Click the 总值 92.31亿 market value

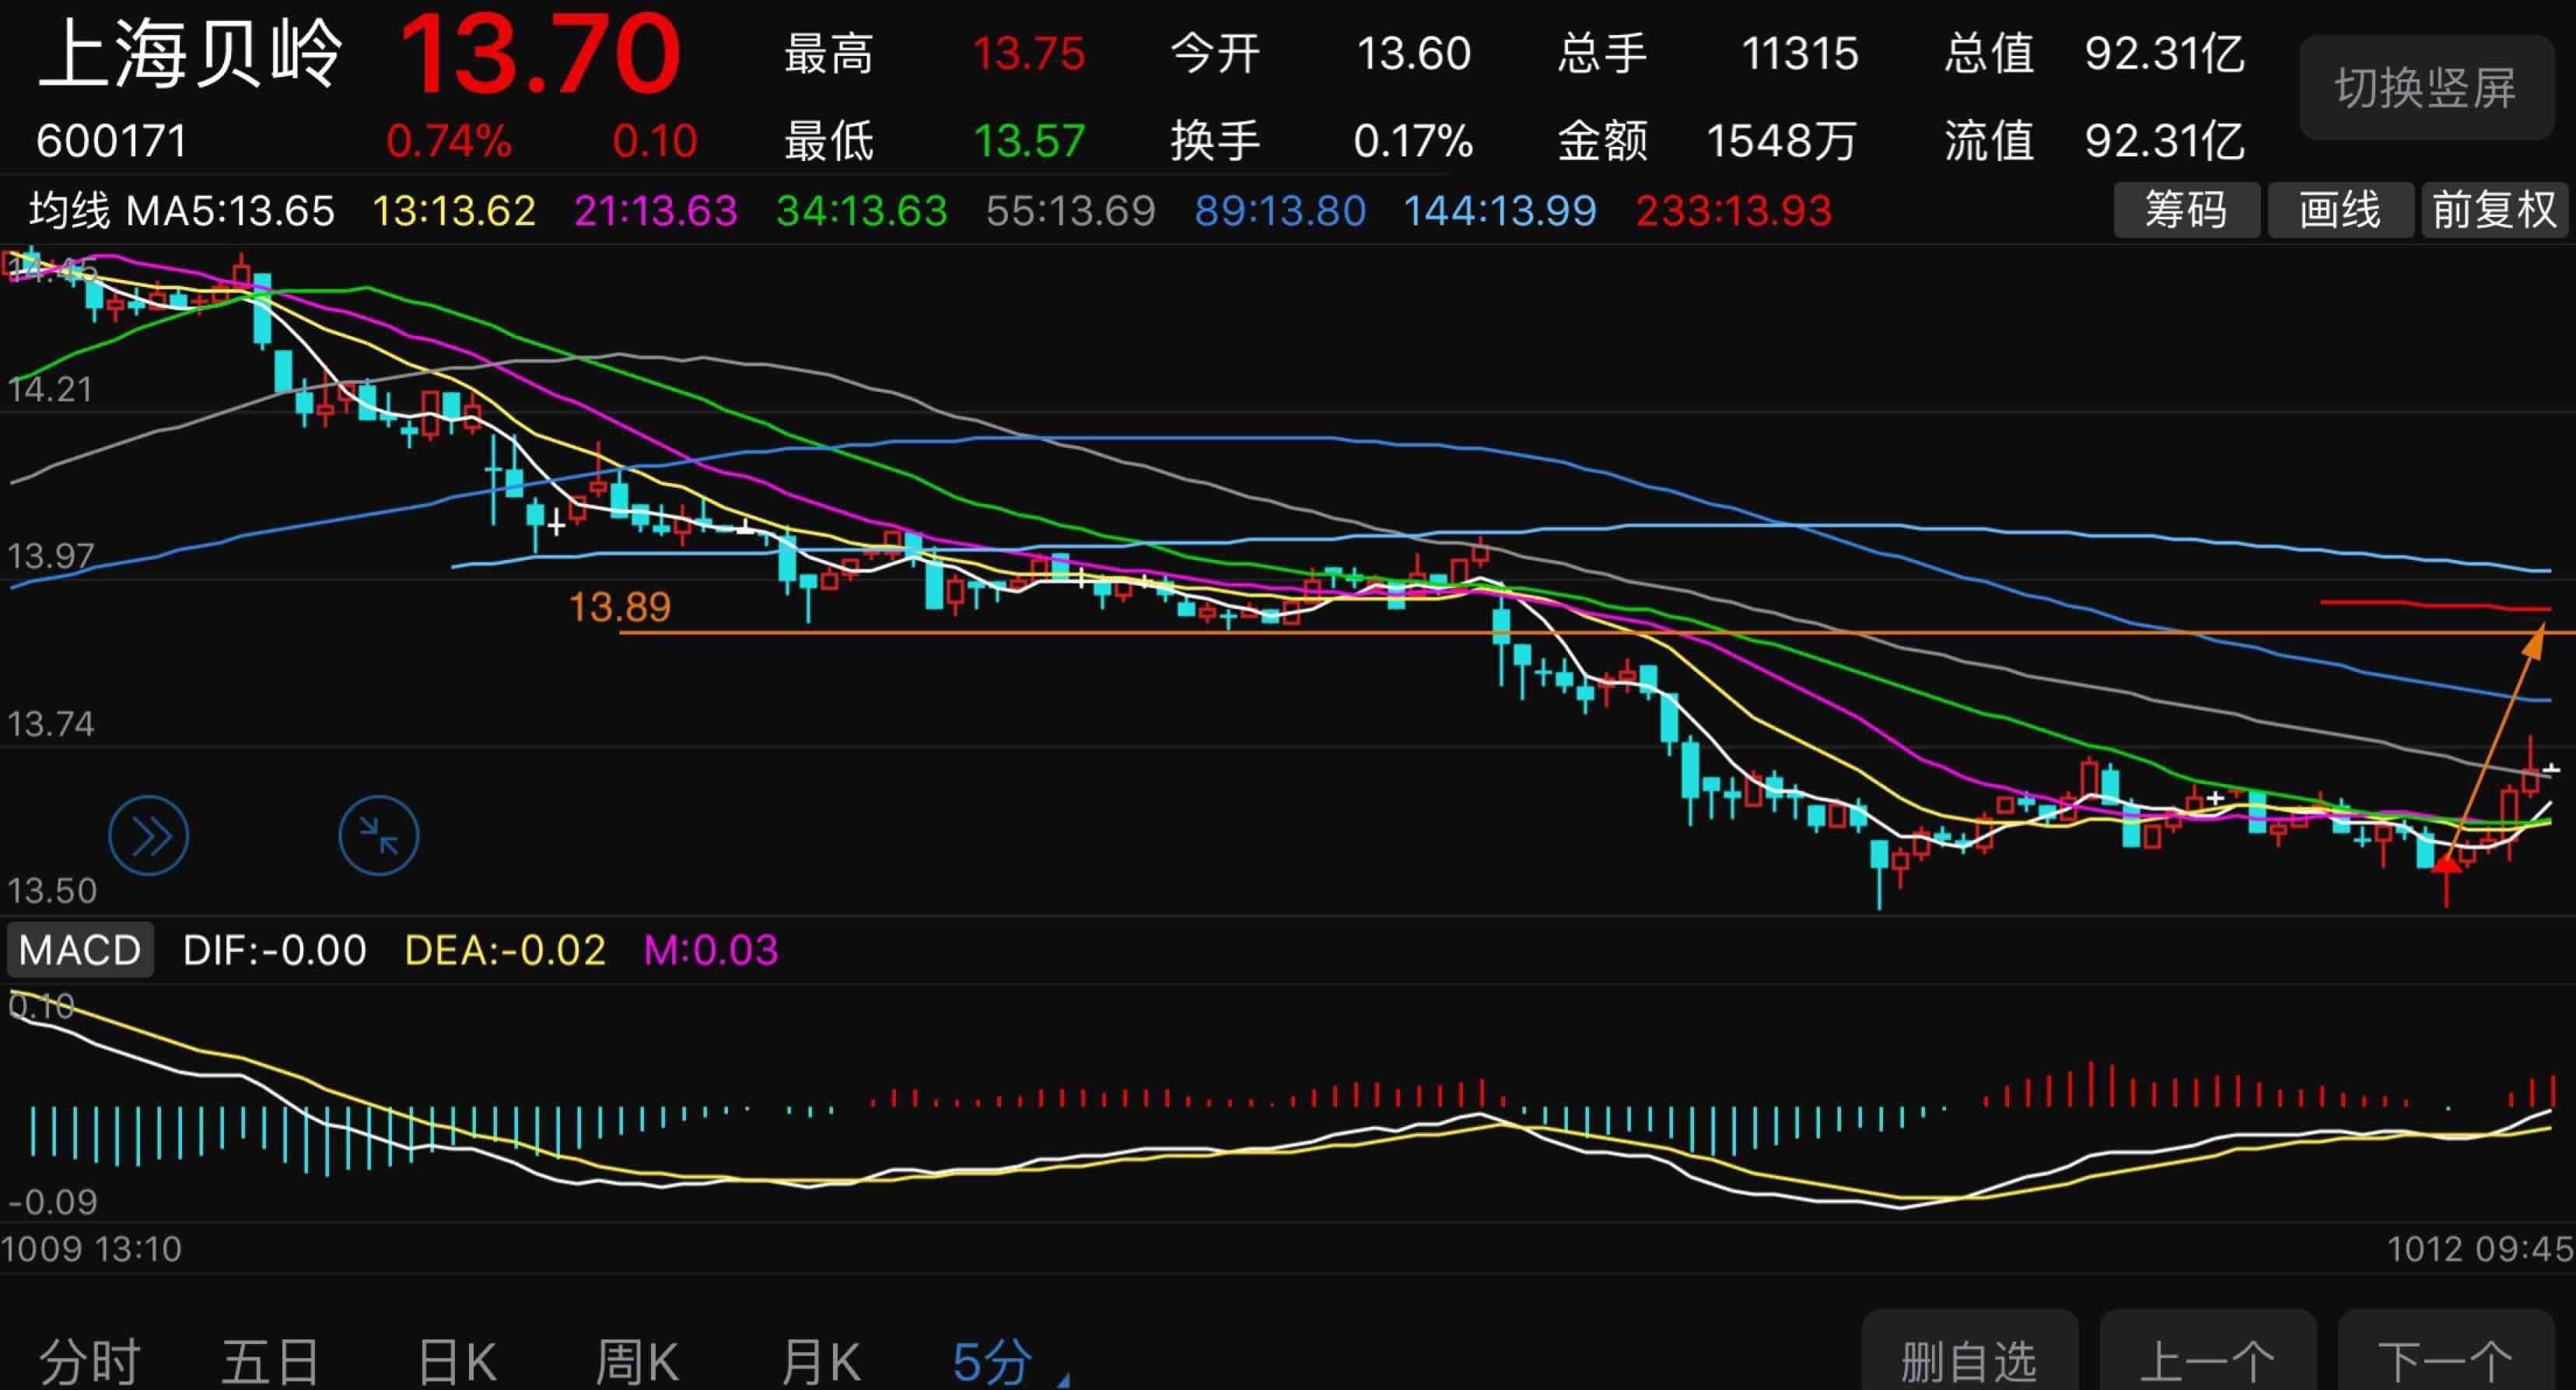[2165, 54]
